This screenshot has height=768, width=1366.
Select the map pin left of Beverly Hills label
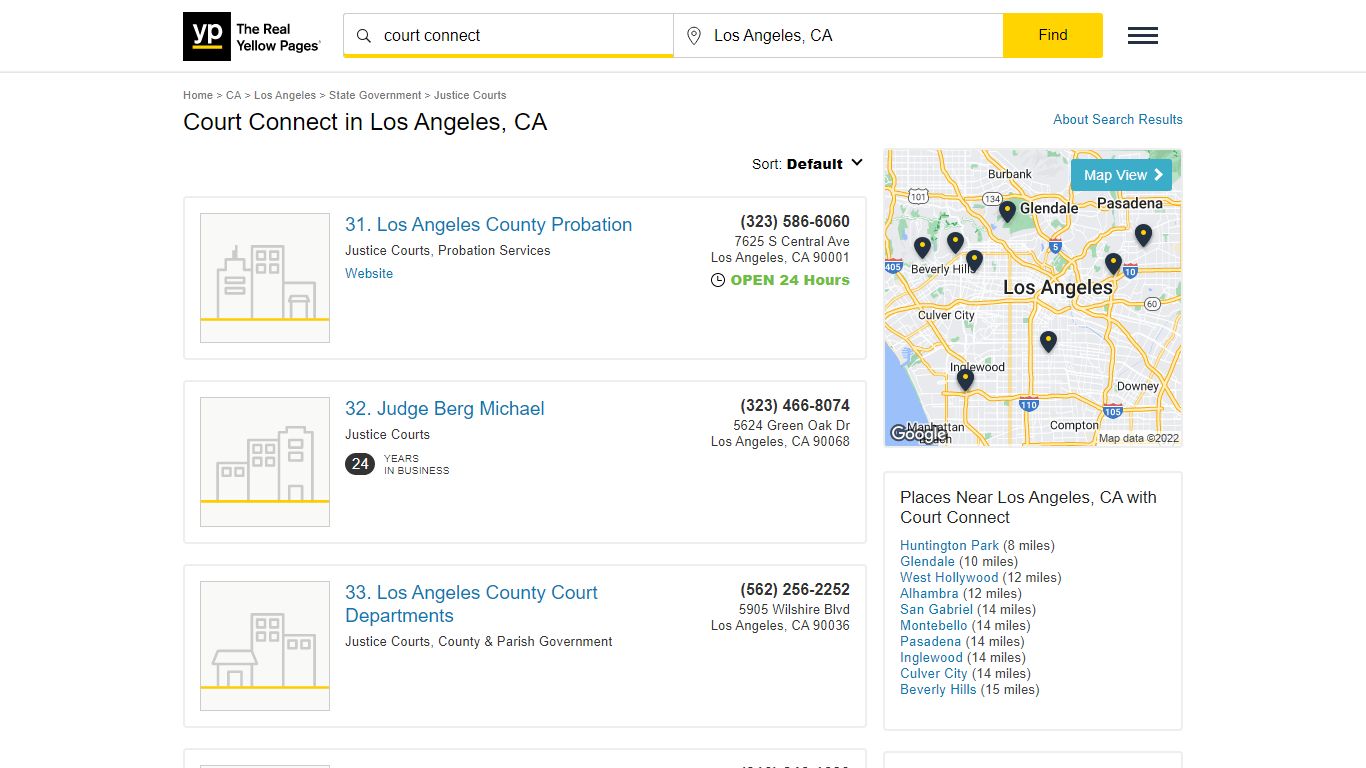tap(922, 247)
